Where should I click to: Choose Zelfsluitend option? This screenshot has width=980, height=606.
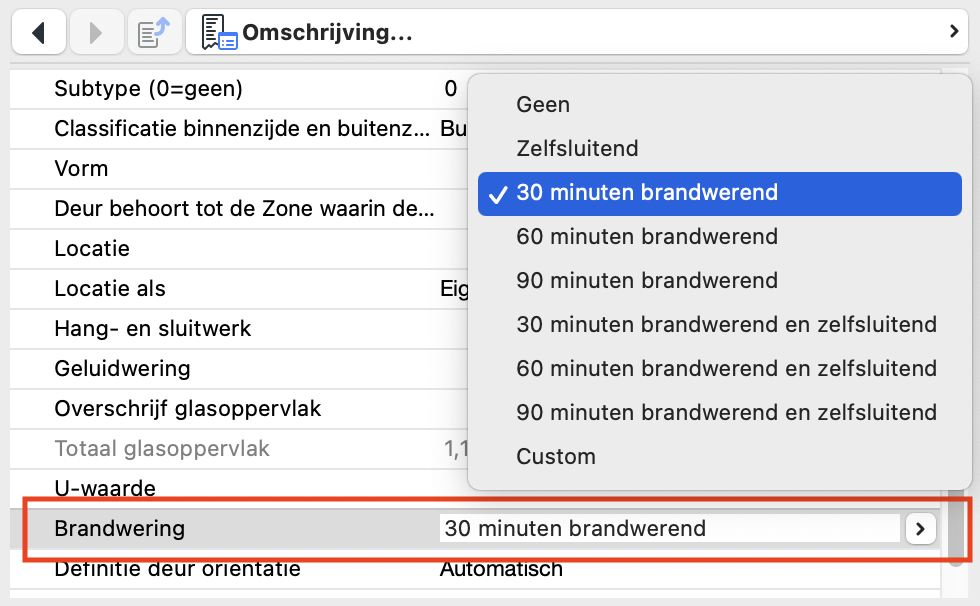(577, 148)
